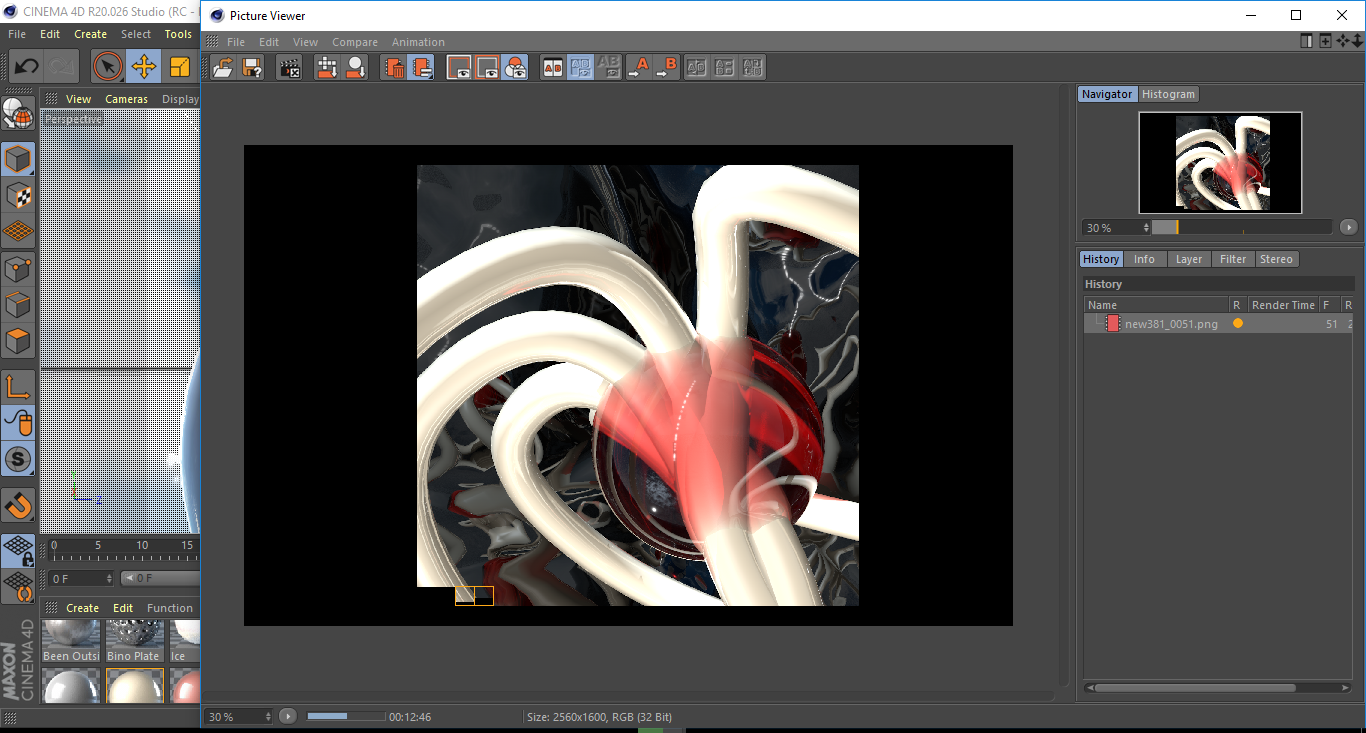The width and height of the screenshot is (1366, 733).
Task: Toggle the multi-pass image display eye icon
Action: coord(487,68)
